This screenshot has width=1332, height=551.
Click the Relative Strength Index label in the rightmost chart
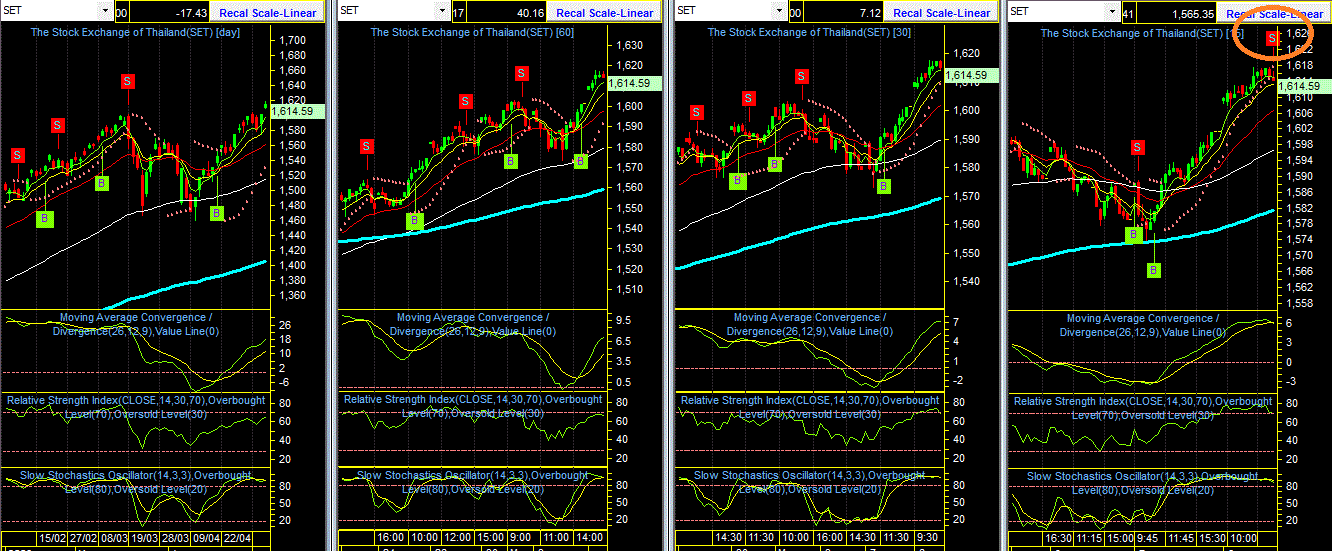pyautogui.click(x=1142, y=407)
